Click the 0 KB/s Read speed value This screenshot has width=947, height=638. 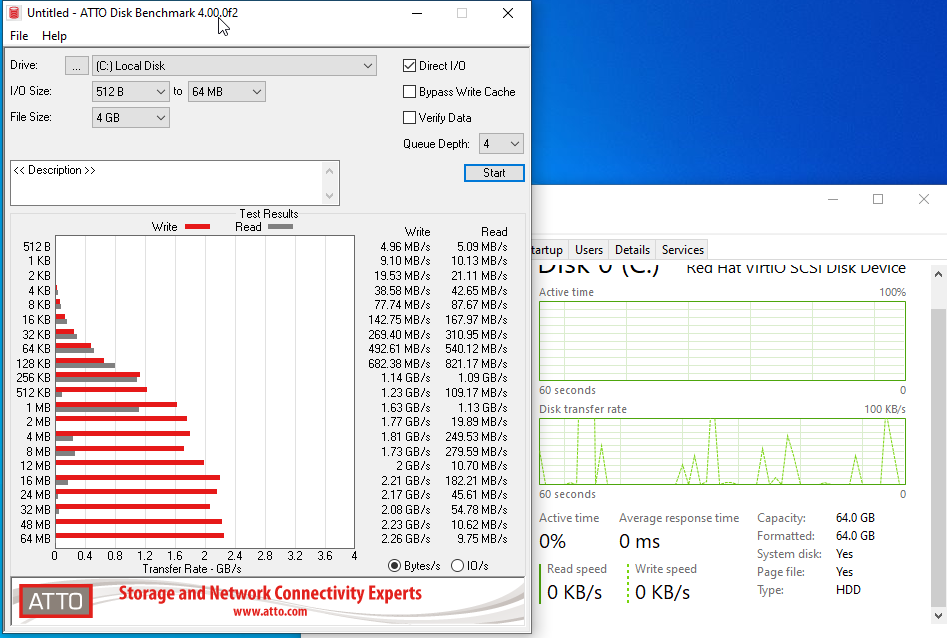click(574, 592)
